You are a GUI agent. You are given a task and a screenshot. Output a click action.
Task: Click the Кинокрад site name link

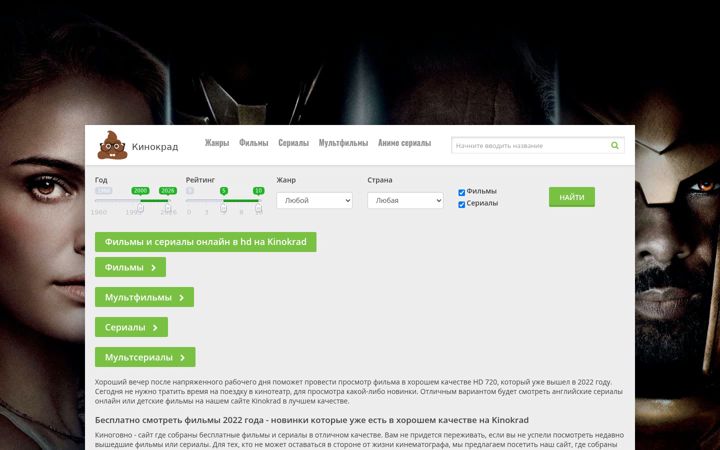155,147
